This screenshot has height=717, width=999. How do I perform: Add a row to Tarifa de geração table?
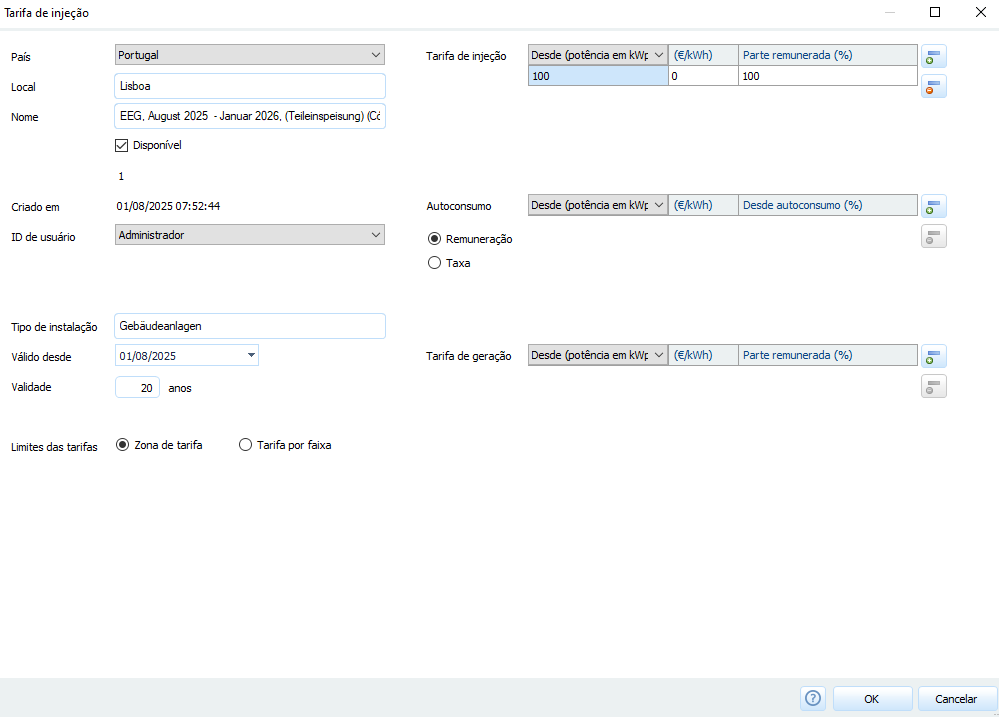(x=933, y=356)
